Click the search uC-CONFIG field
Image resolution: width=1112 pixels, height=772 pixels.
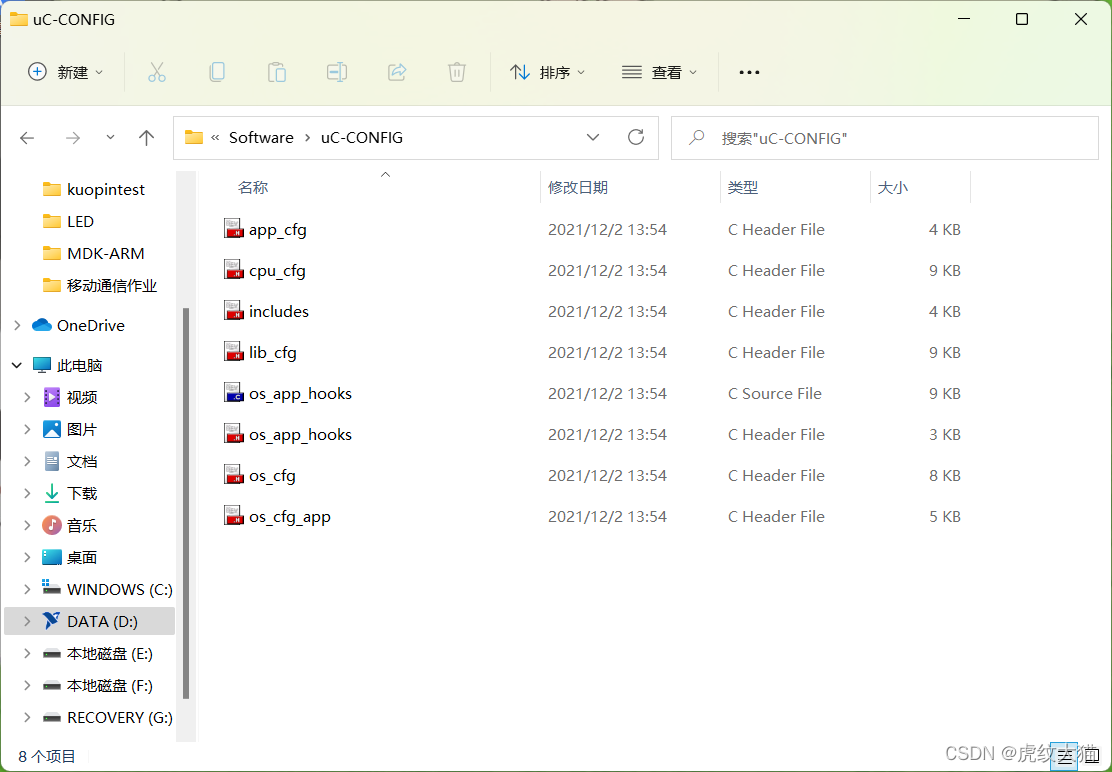(884, 138)
